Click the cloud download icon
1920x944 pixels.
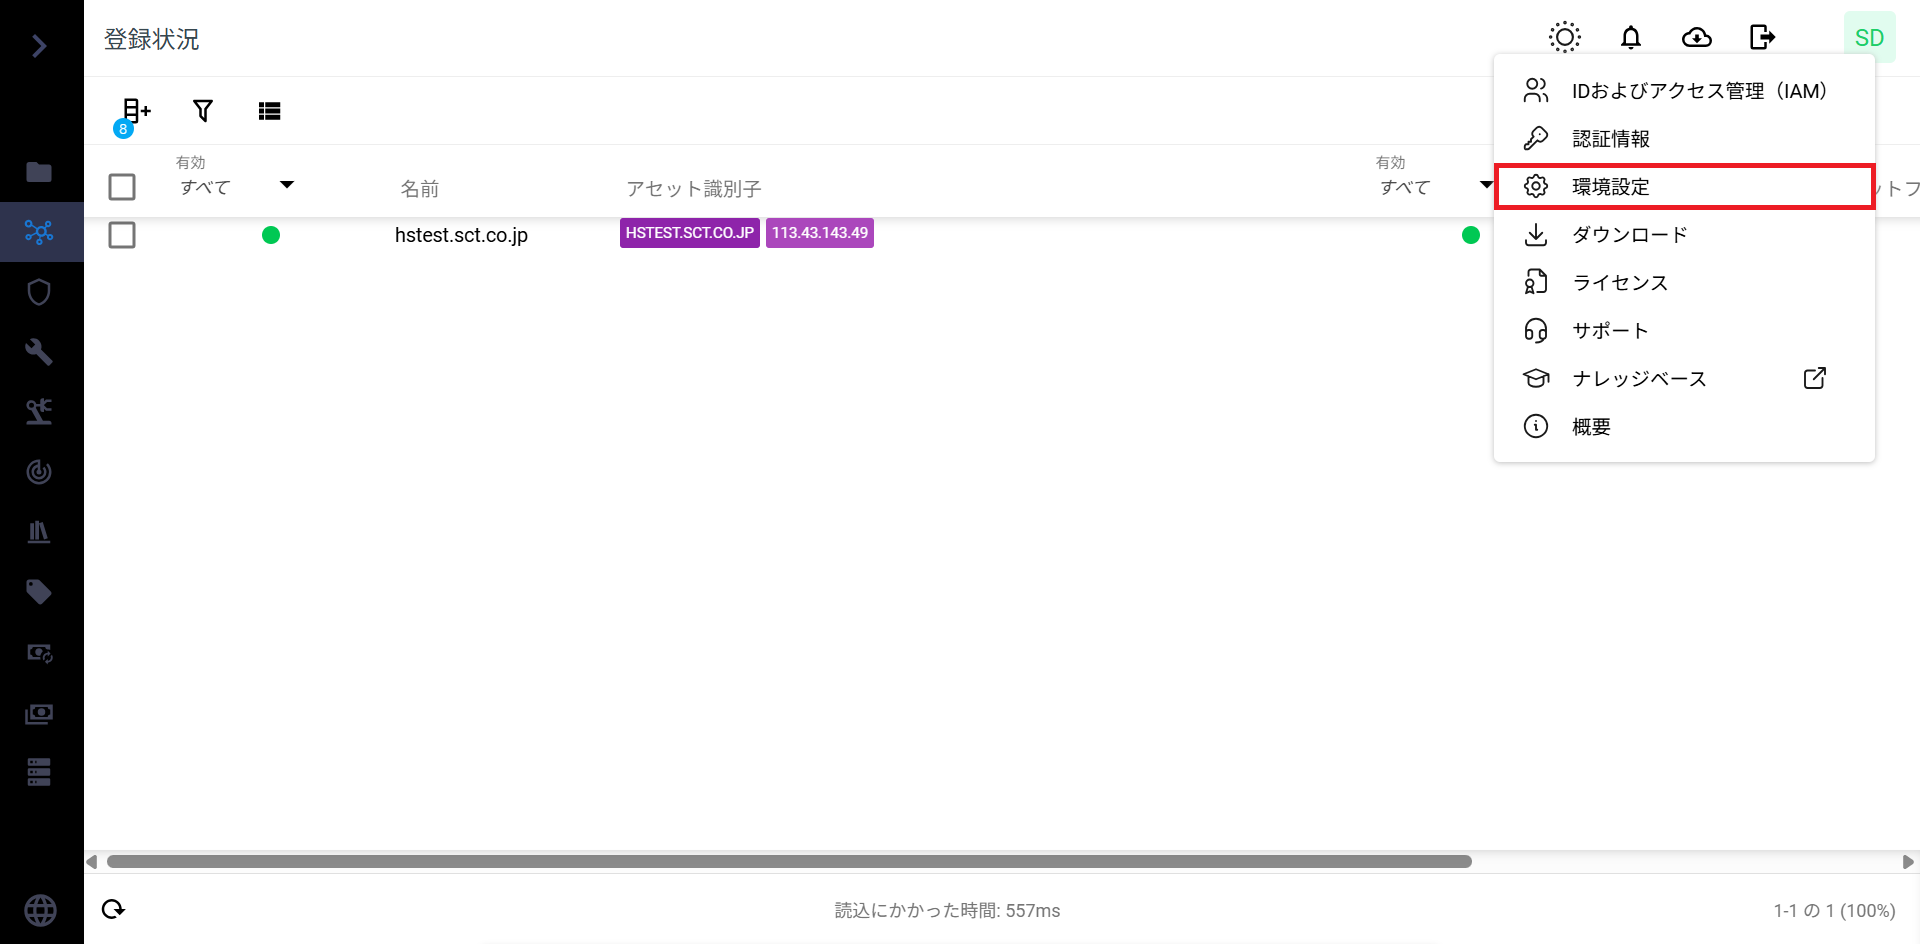[x=1696, y=38]
